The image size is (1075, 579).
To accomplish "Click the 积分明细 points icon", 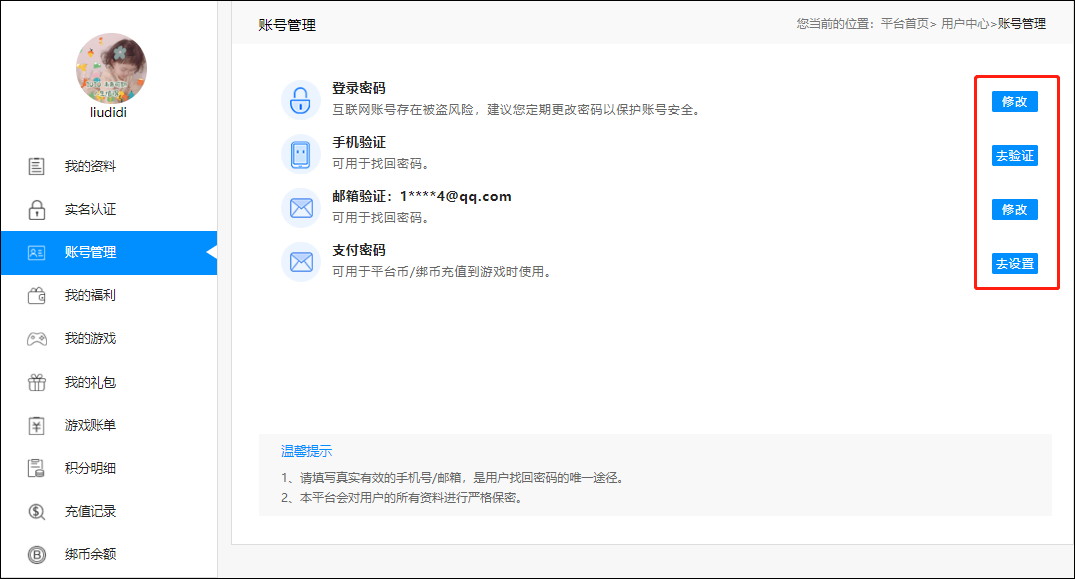I will 36,468.
